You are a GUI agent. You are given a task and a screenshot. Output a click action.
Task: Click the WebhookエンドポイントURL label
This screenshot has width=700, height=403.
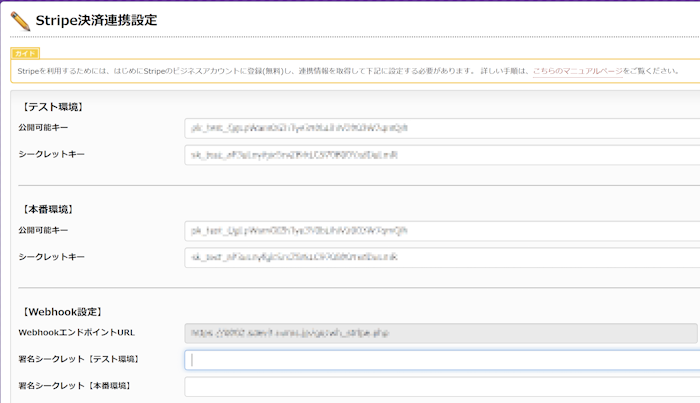pos(76,332)
